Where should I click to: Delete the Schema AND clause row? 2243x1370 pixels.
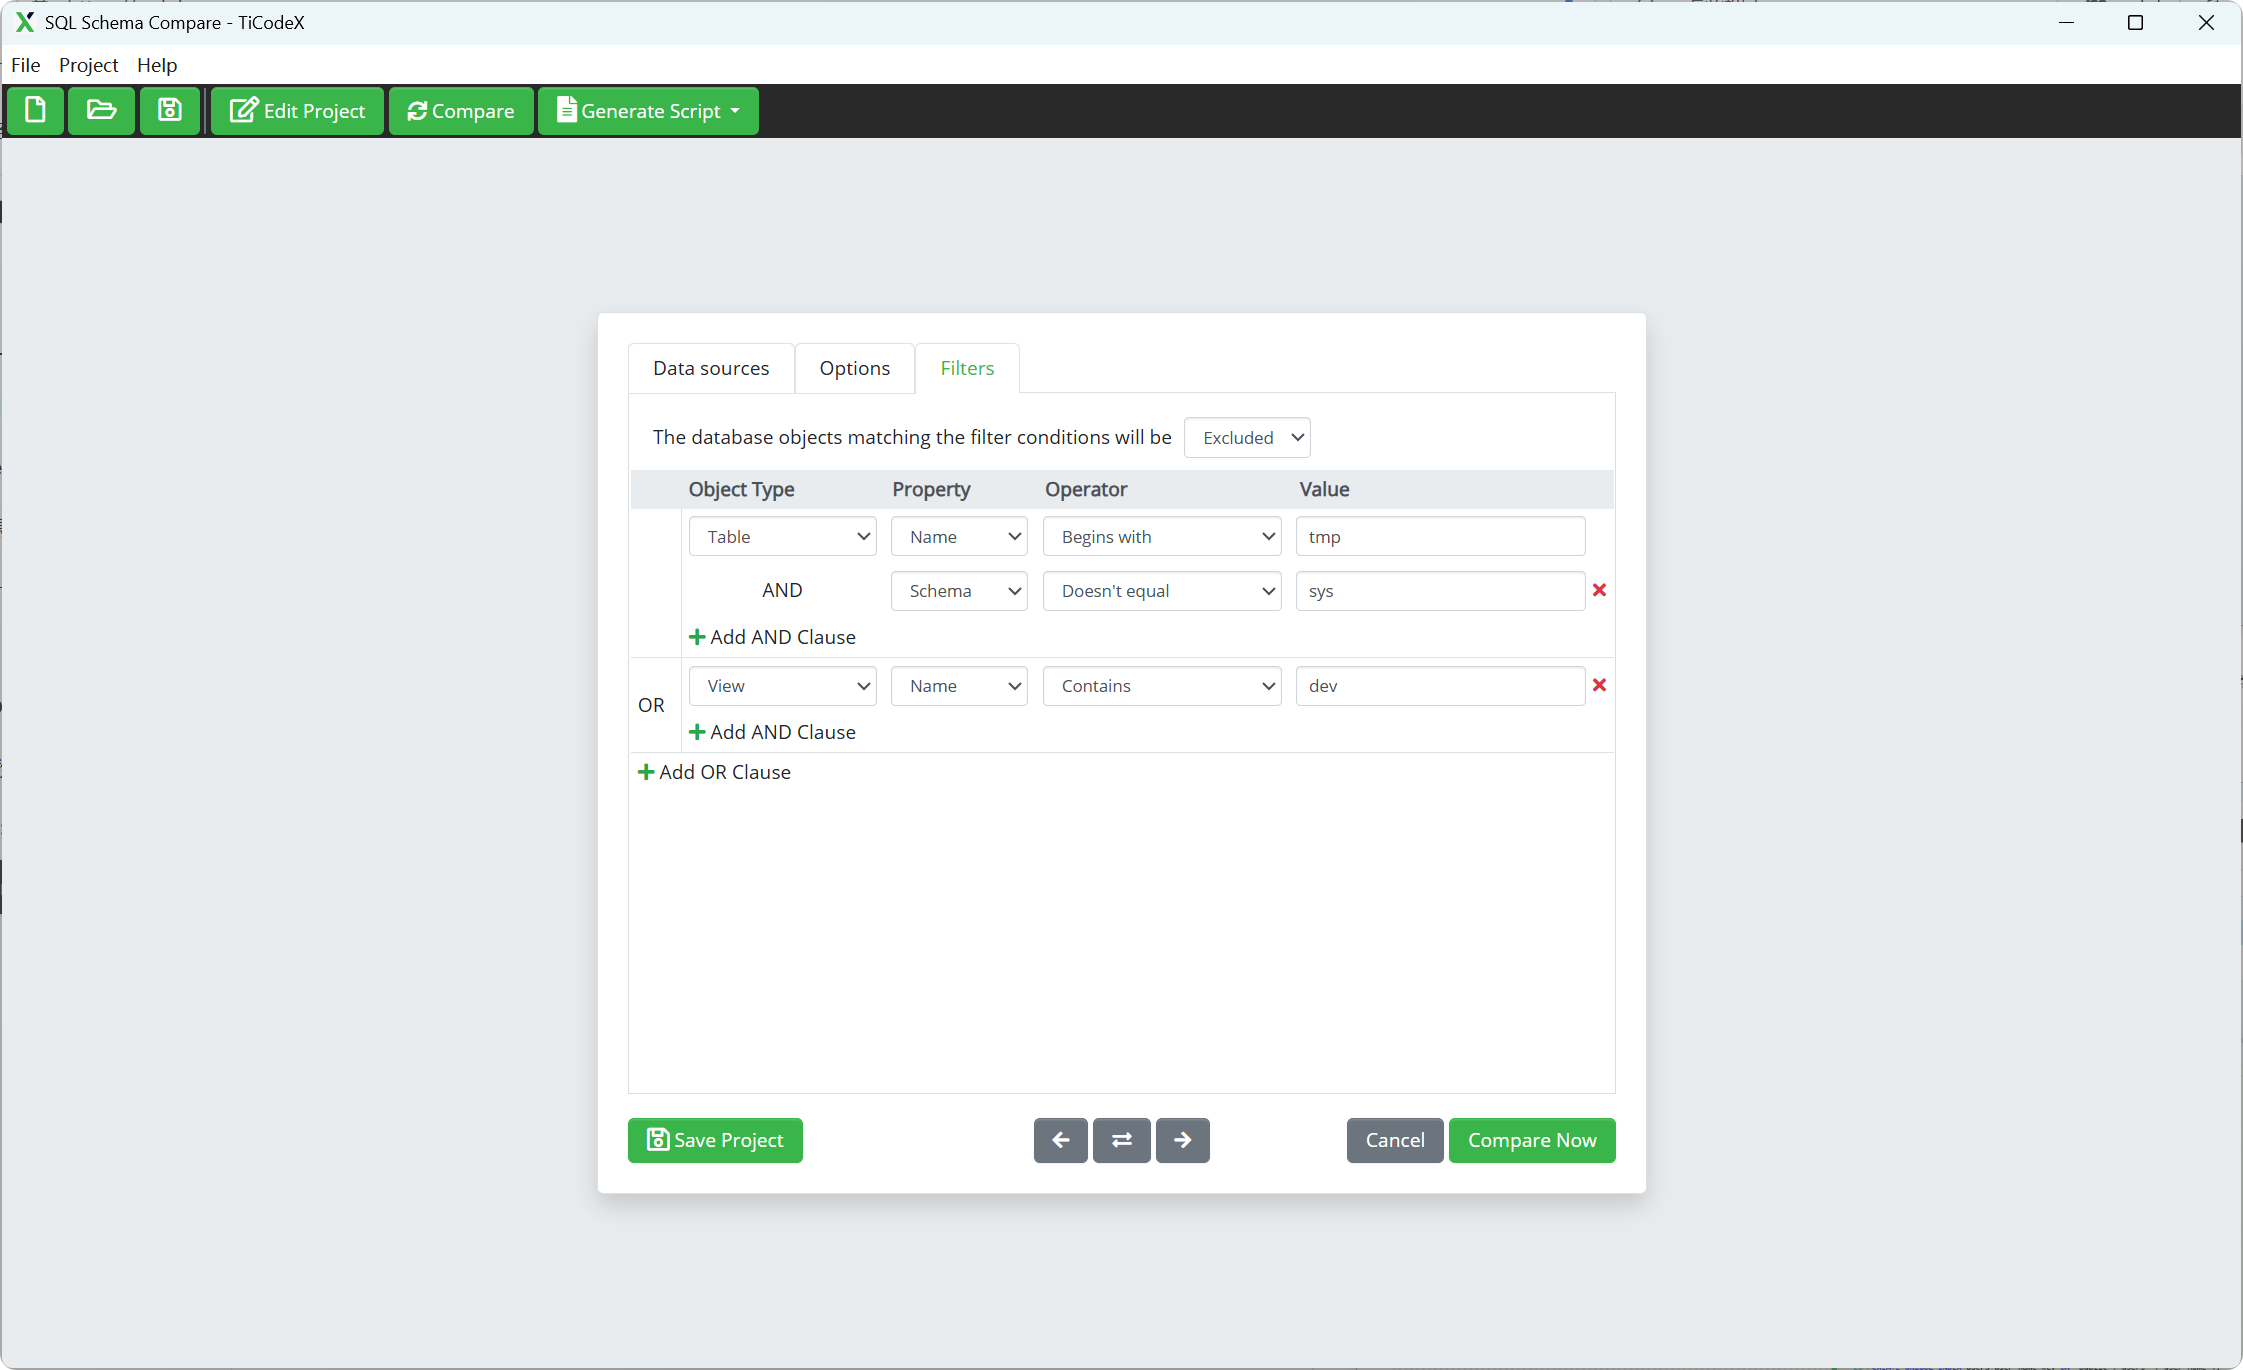click(x=1599, y=590)
